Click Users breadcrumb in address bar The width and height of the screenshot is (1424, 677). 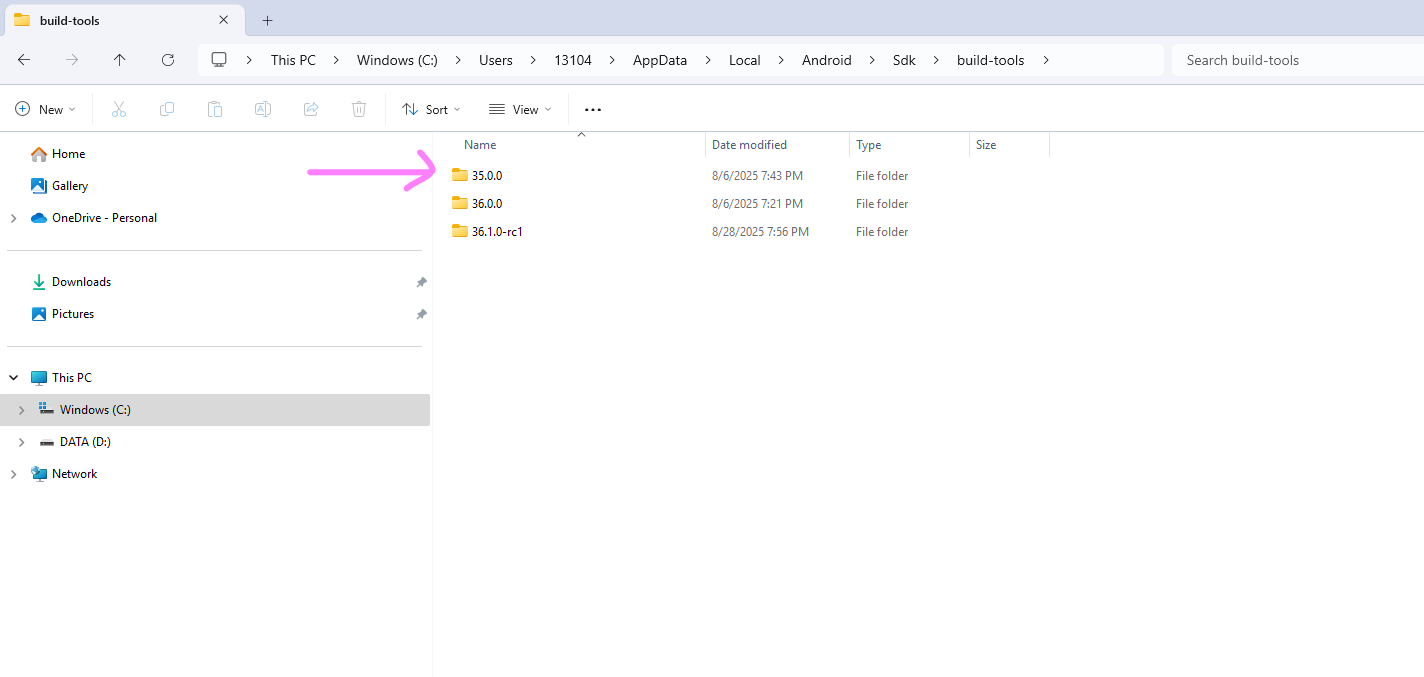496,60
